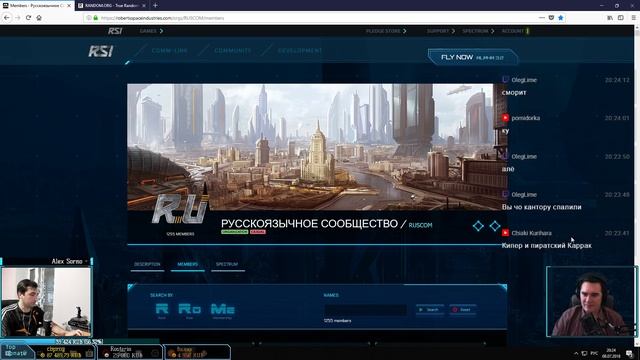Click the network tray icon
Screen dimensions: 640x360
(584, 353)
